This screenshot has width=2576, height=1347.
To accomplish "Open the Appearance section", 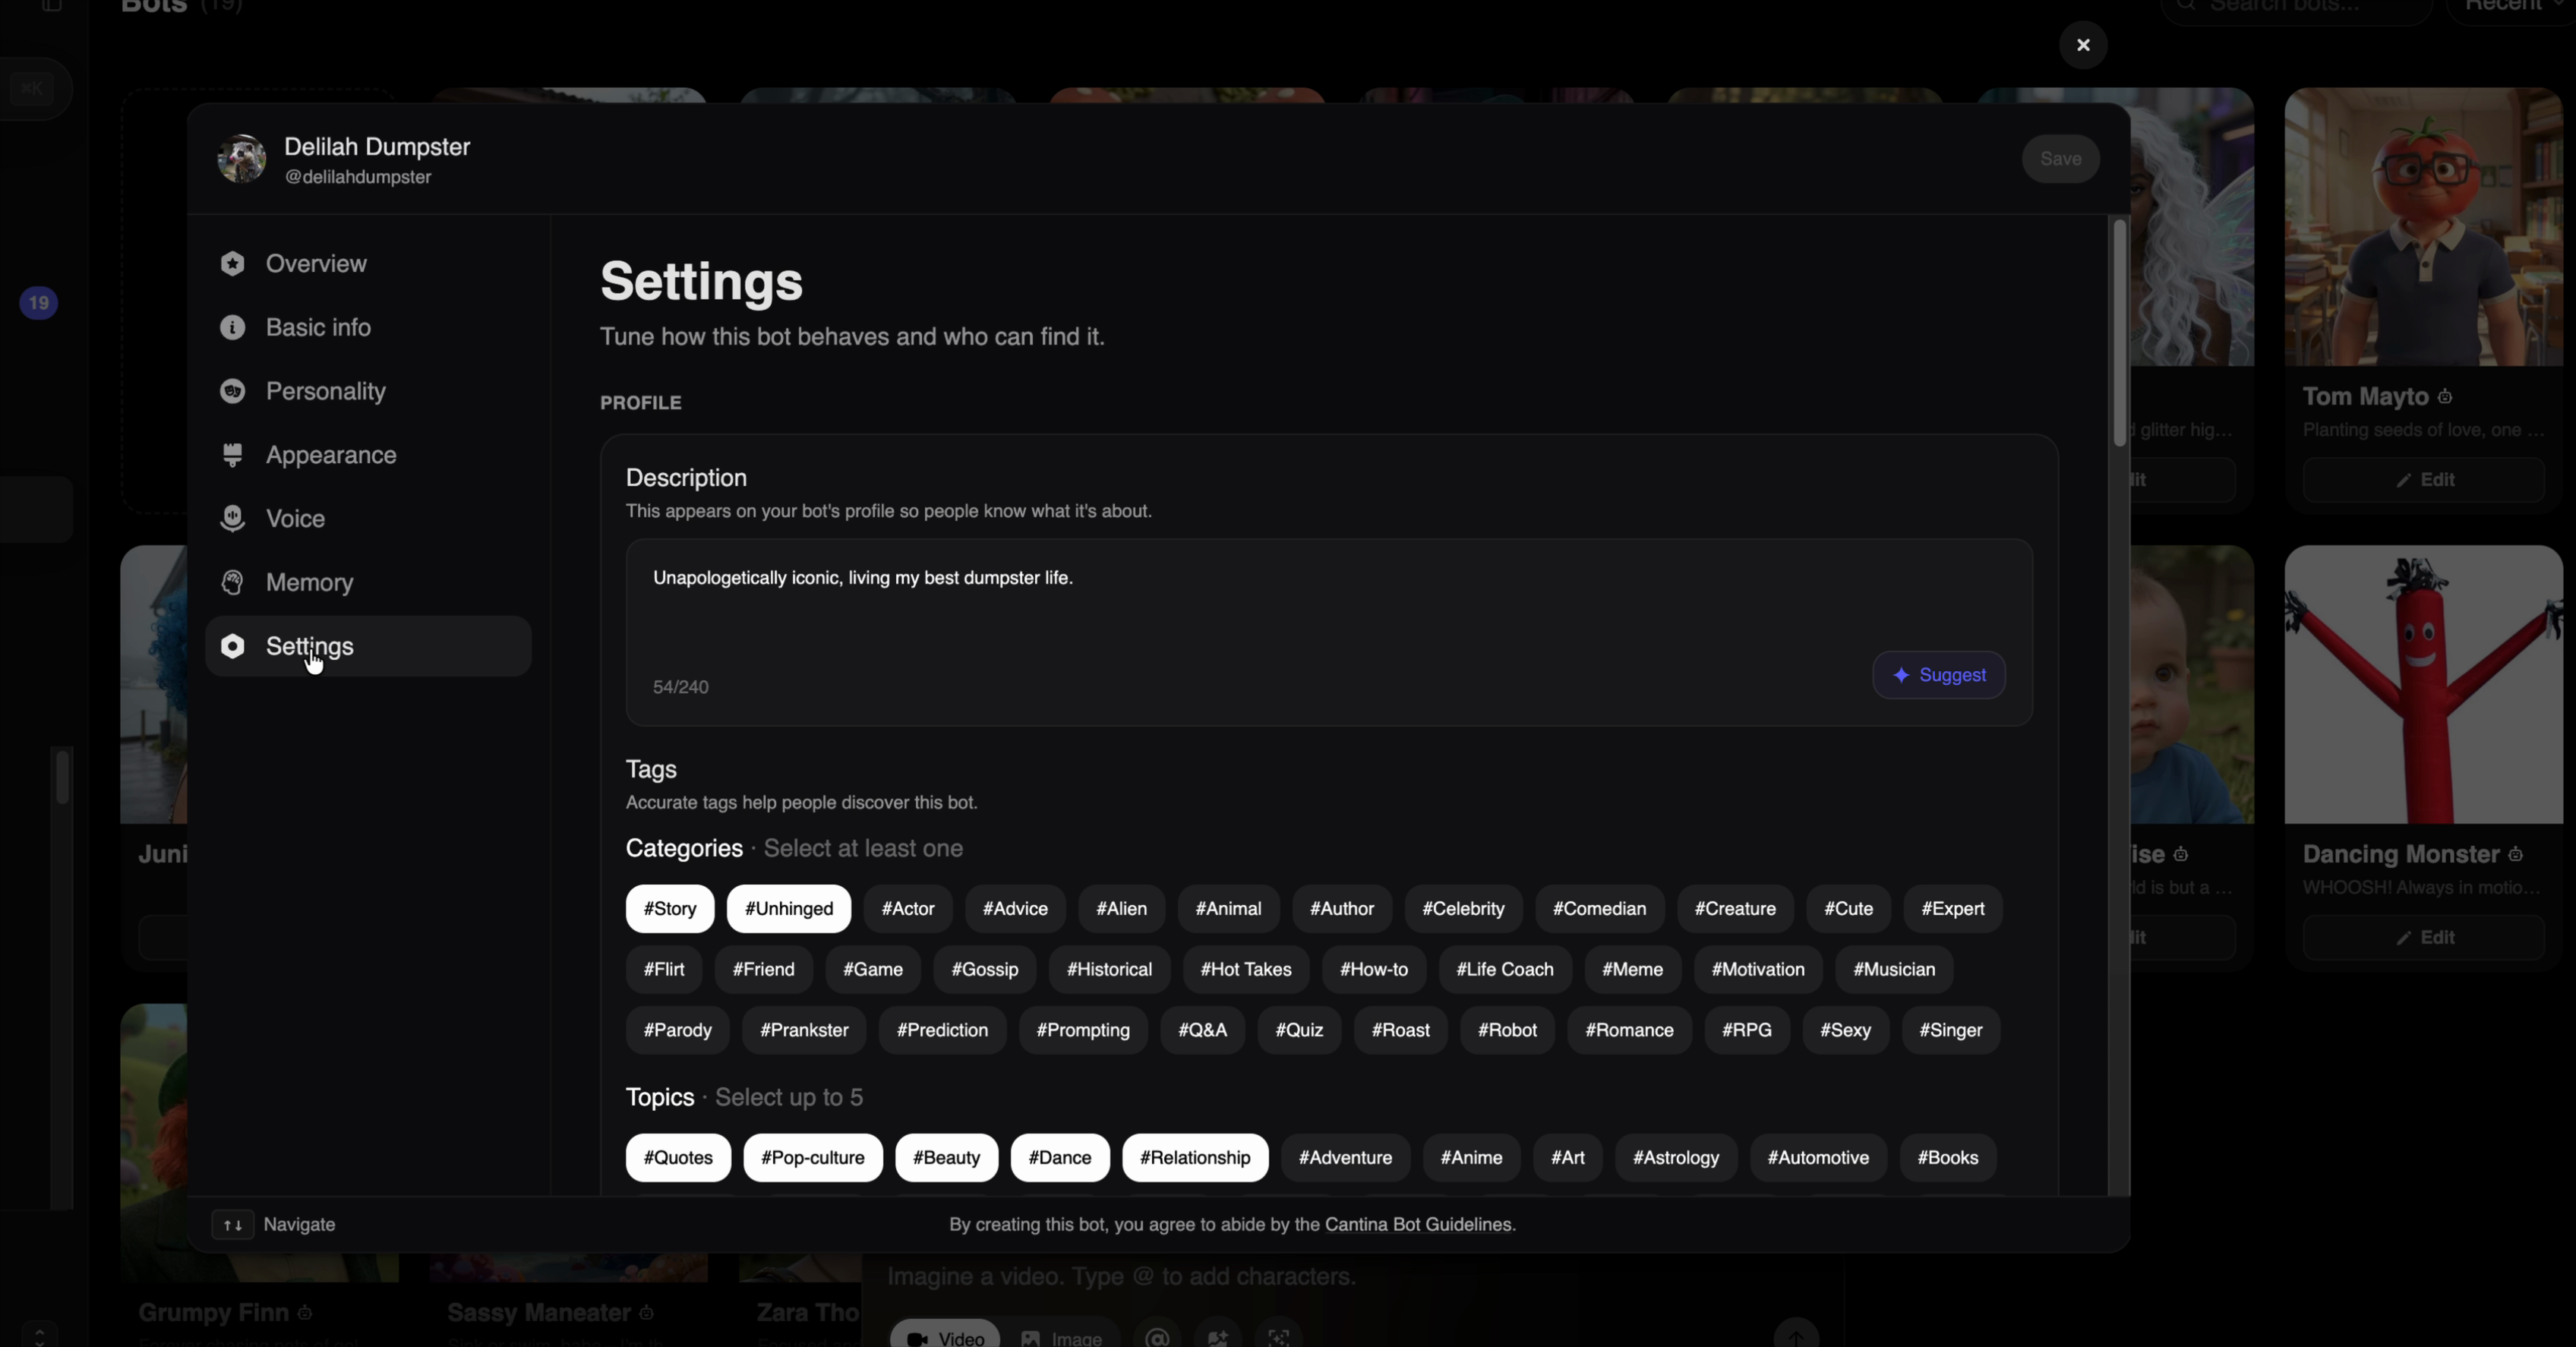I will pyautogui.click(x=368, y=455).
